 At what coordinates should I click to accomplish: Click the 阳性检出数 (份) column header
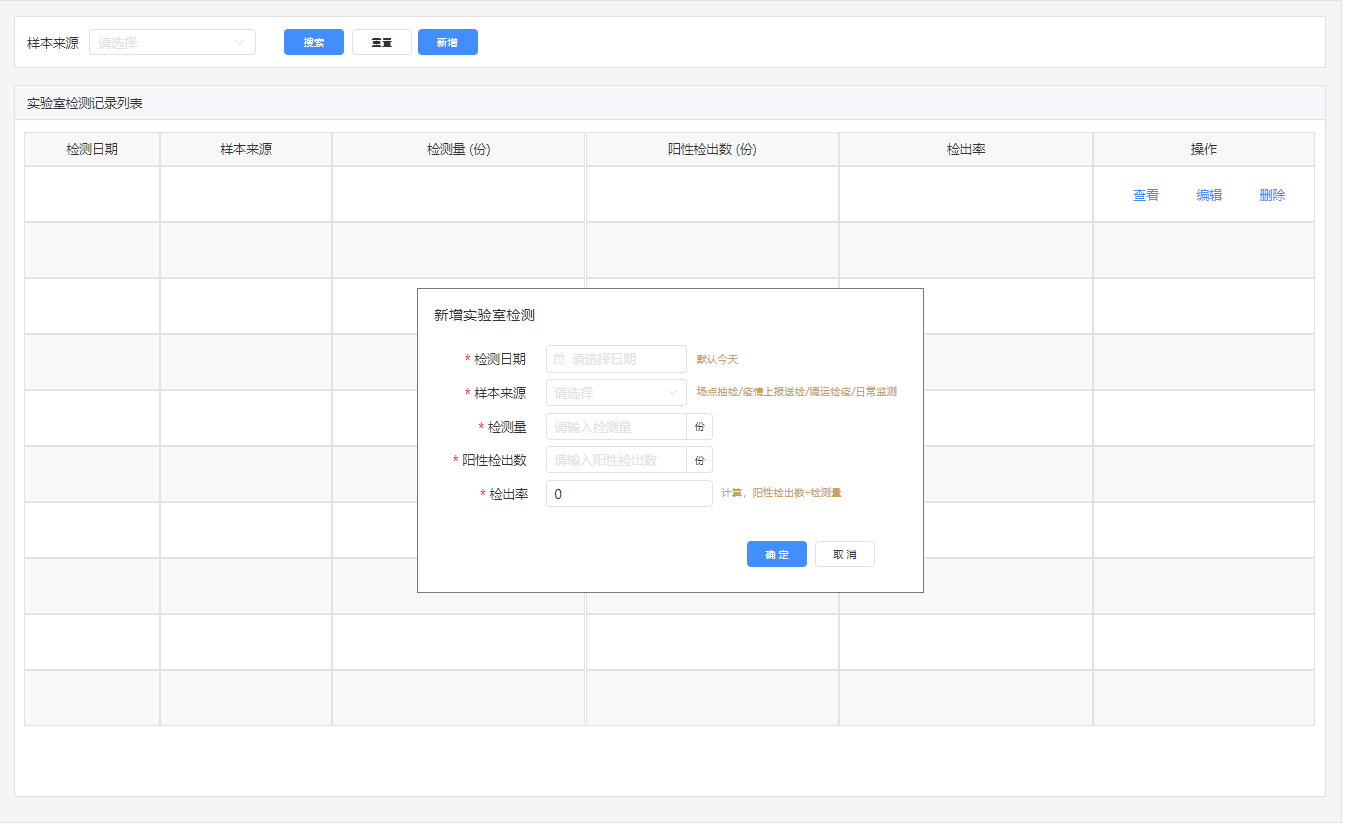pyautogui.click(x=712, y=149)
